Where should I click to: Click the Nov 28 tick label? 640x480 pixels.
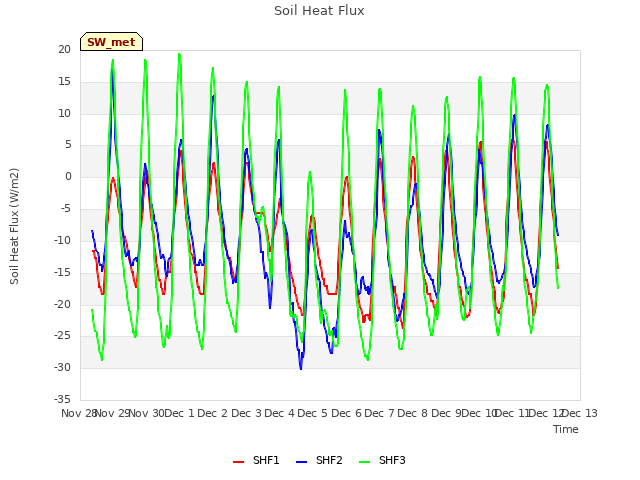(x=79, y=413)
